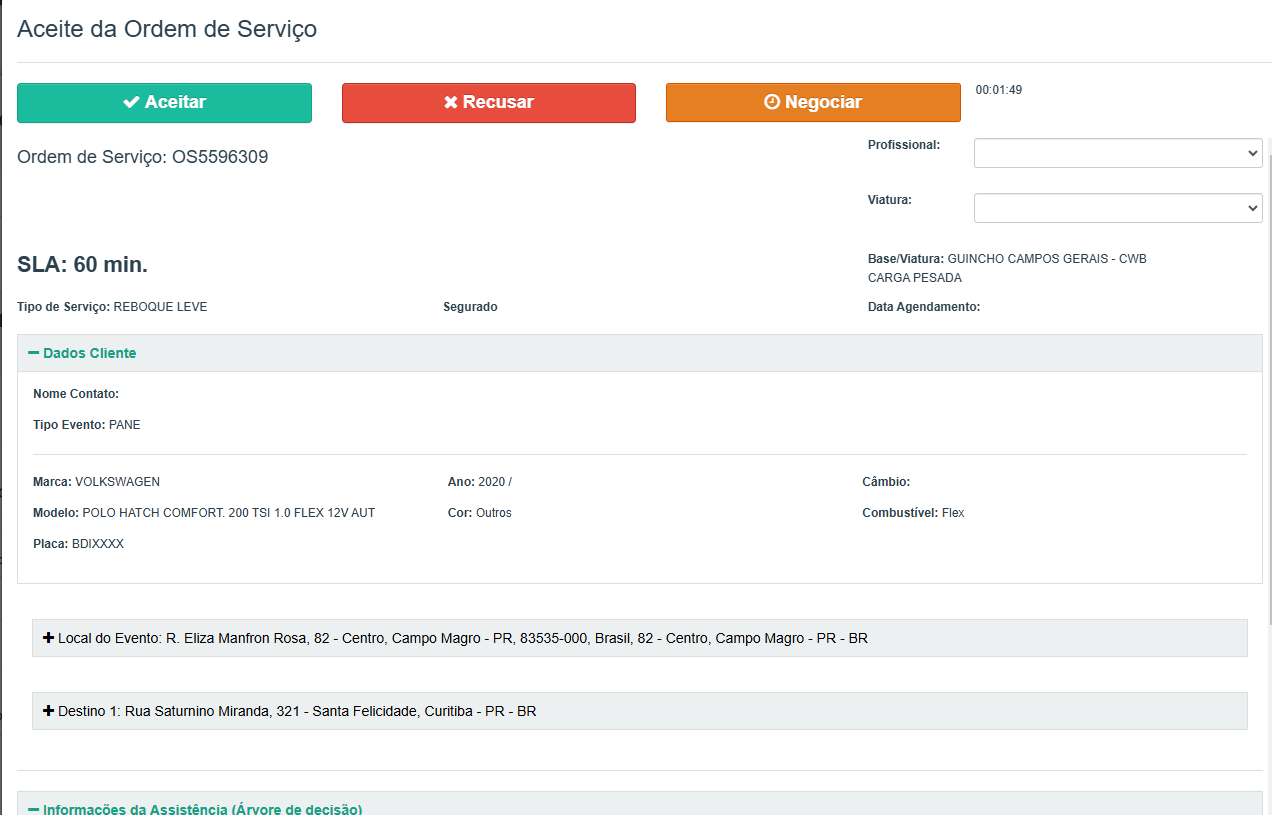This screenshot has height=815, width=1272.
Task: Click the clock icon on Negociar
Action: (x=772, y=102)
